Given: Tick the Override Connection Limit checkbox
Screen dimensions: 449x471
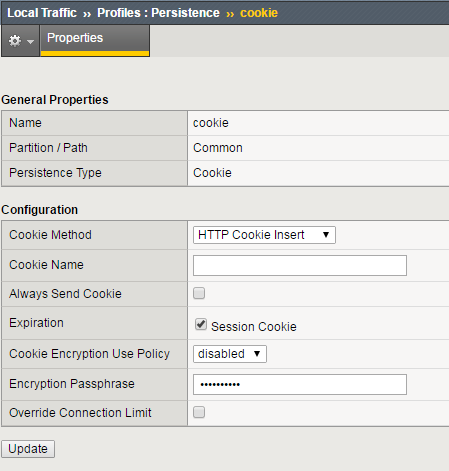Looking at the screenshot, I should pos(199,412).
